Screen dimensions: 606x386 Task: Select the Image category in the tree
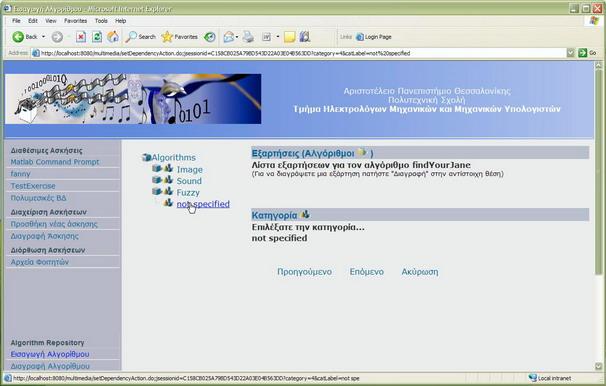pyautogui.click(x=189, y=169)
